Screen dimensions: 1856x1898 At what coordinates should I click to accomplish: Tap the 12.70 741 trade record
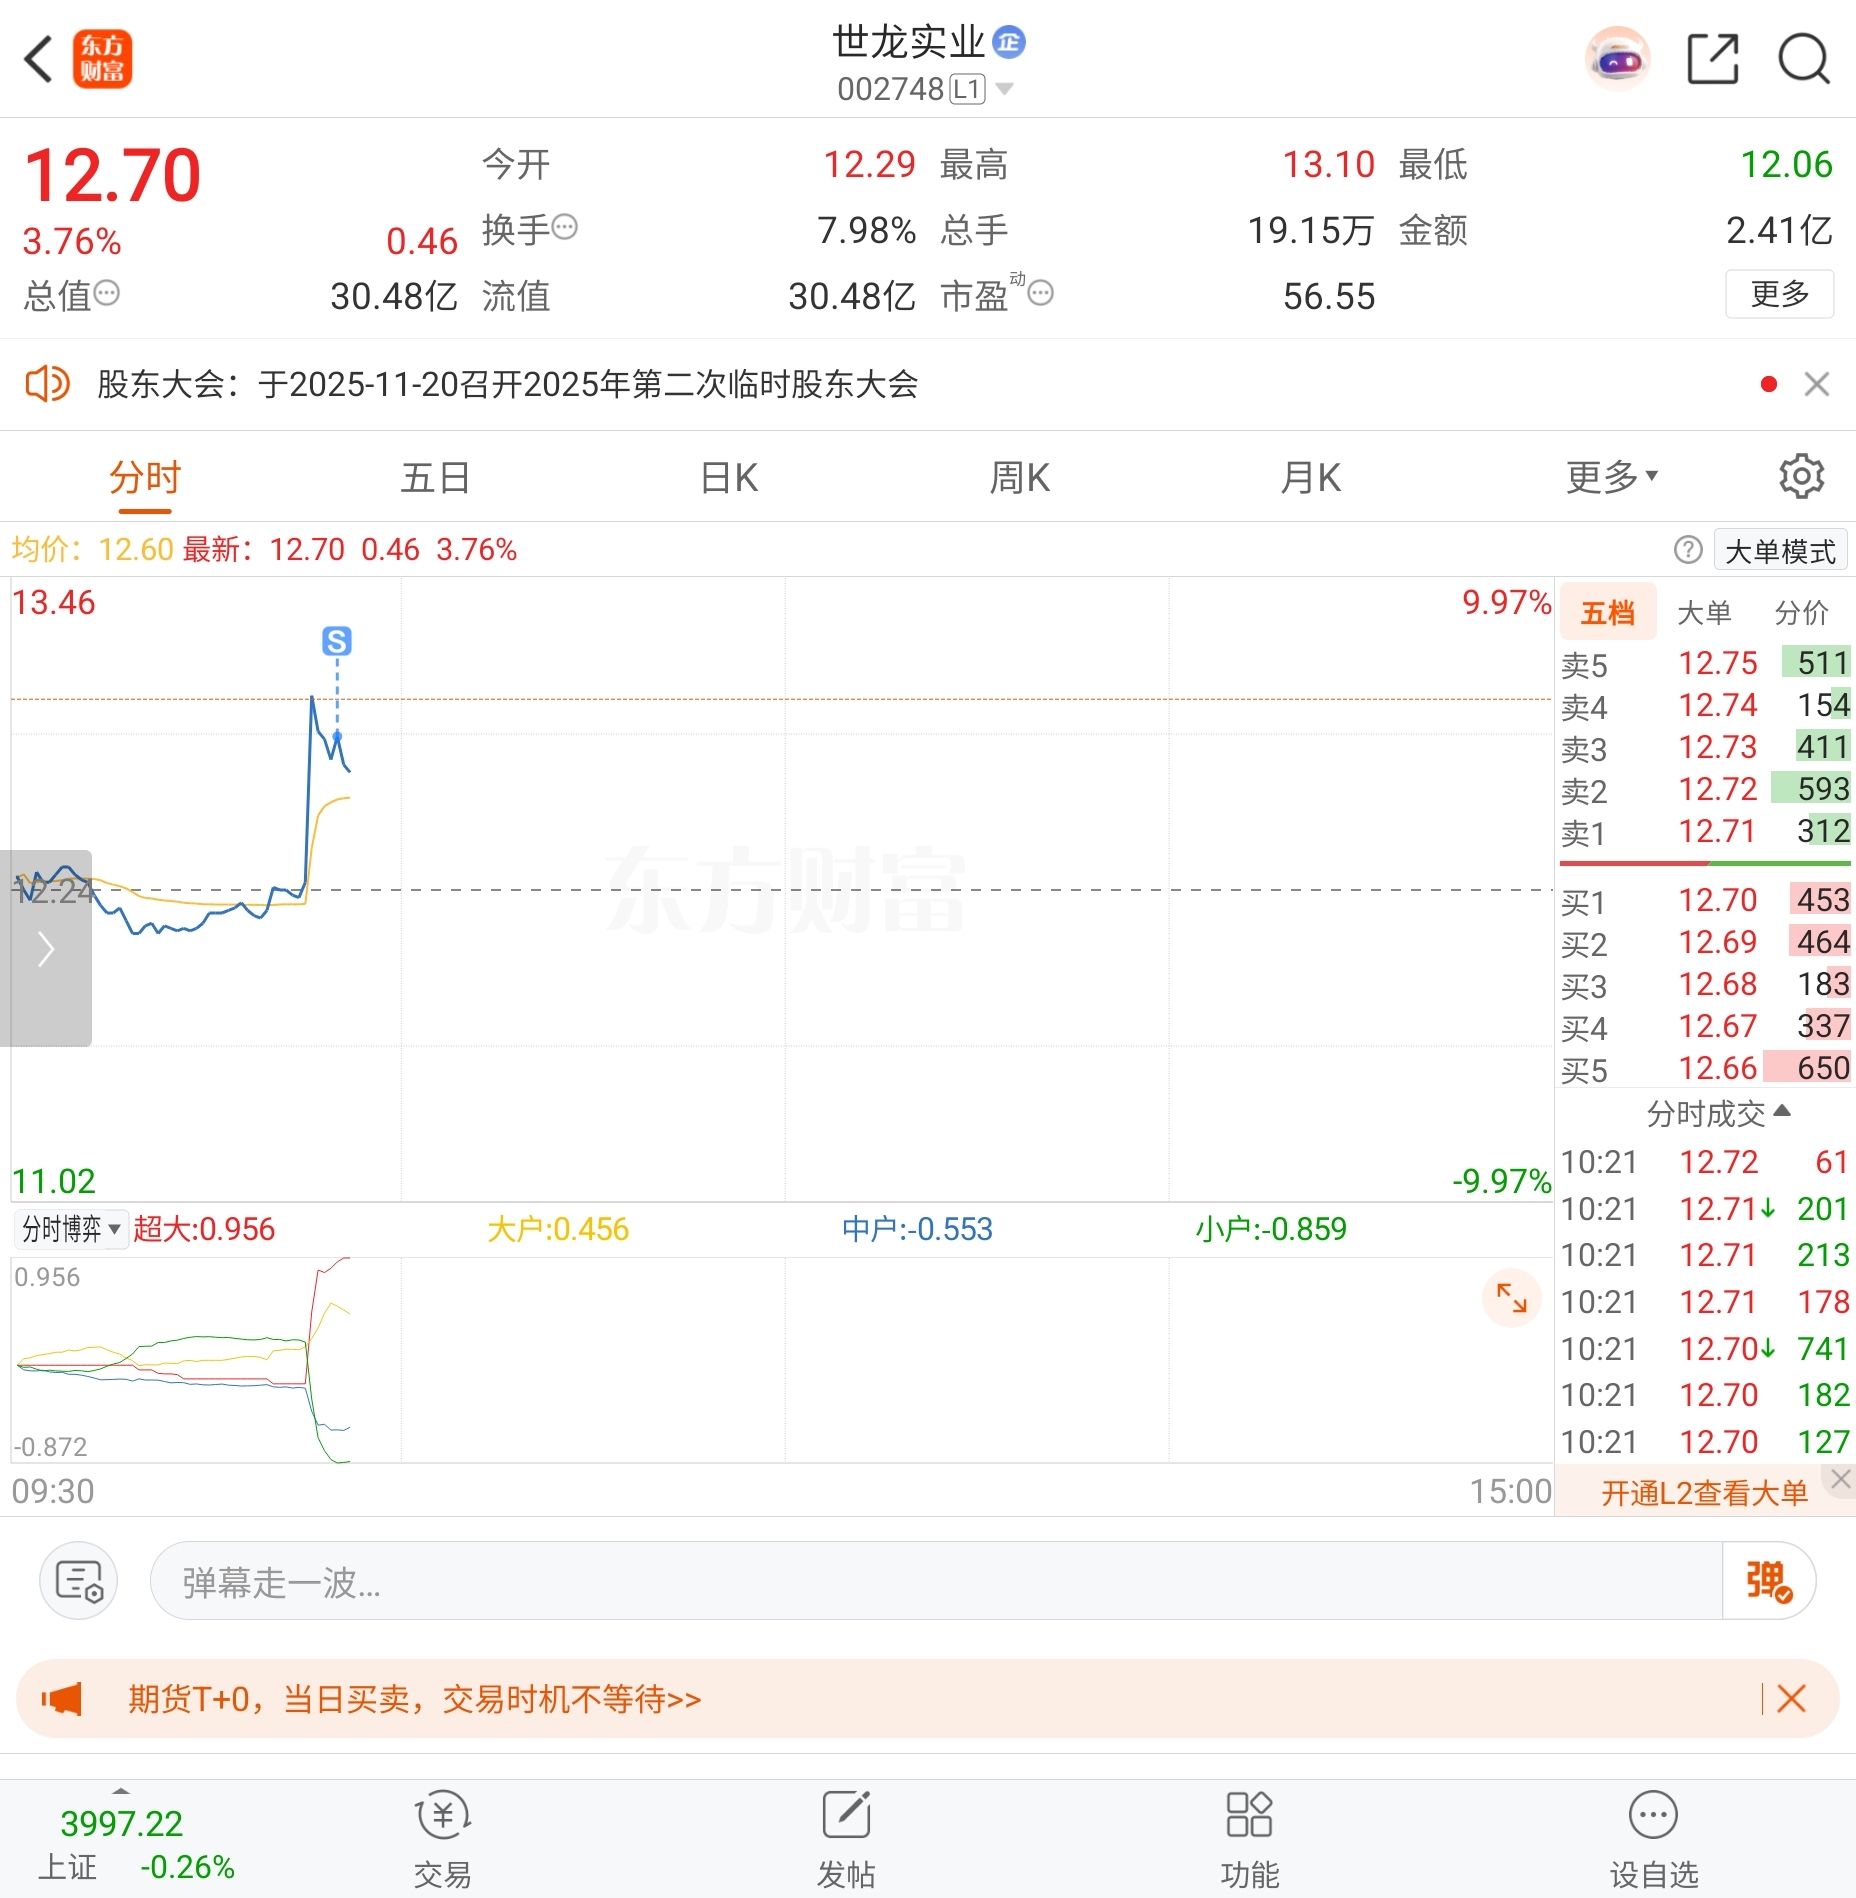click(x=1706, y=1349)
